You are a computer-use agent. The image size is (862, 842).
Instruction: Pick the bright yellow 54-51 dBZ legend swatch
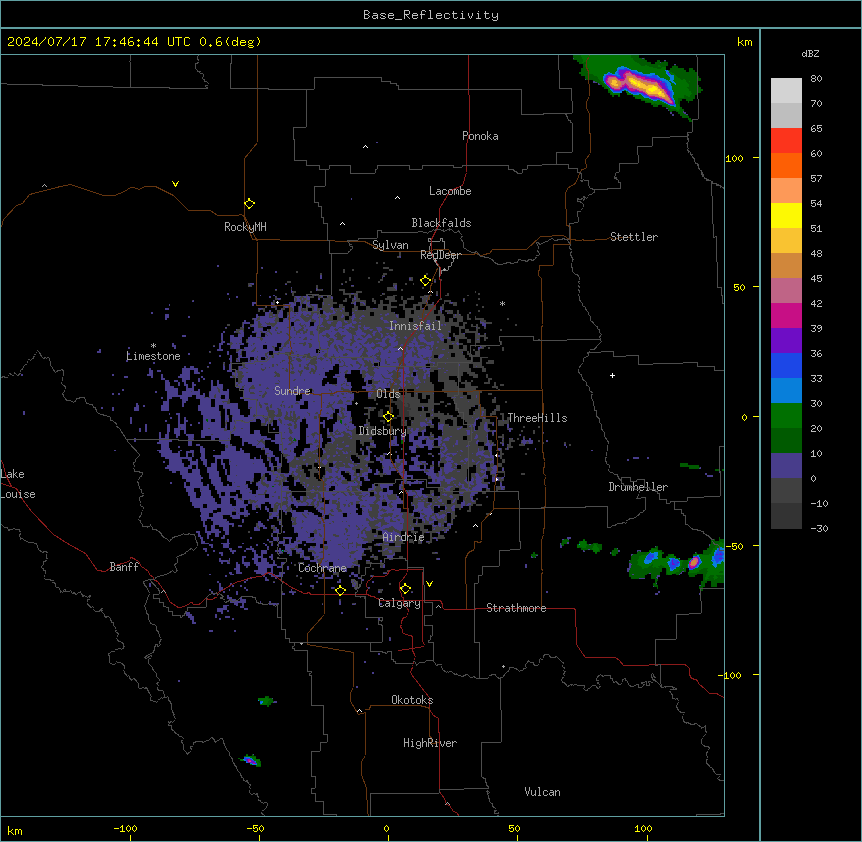786,215
